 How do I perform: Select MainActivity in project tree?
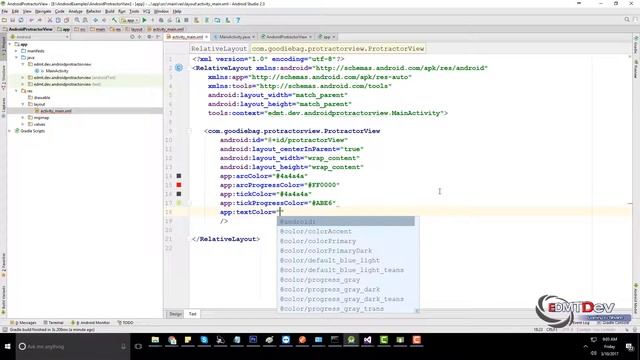pyautogui.click(x=57, y=71)
